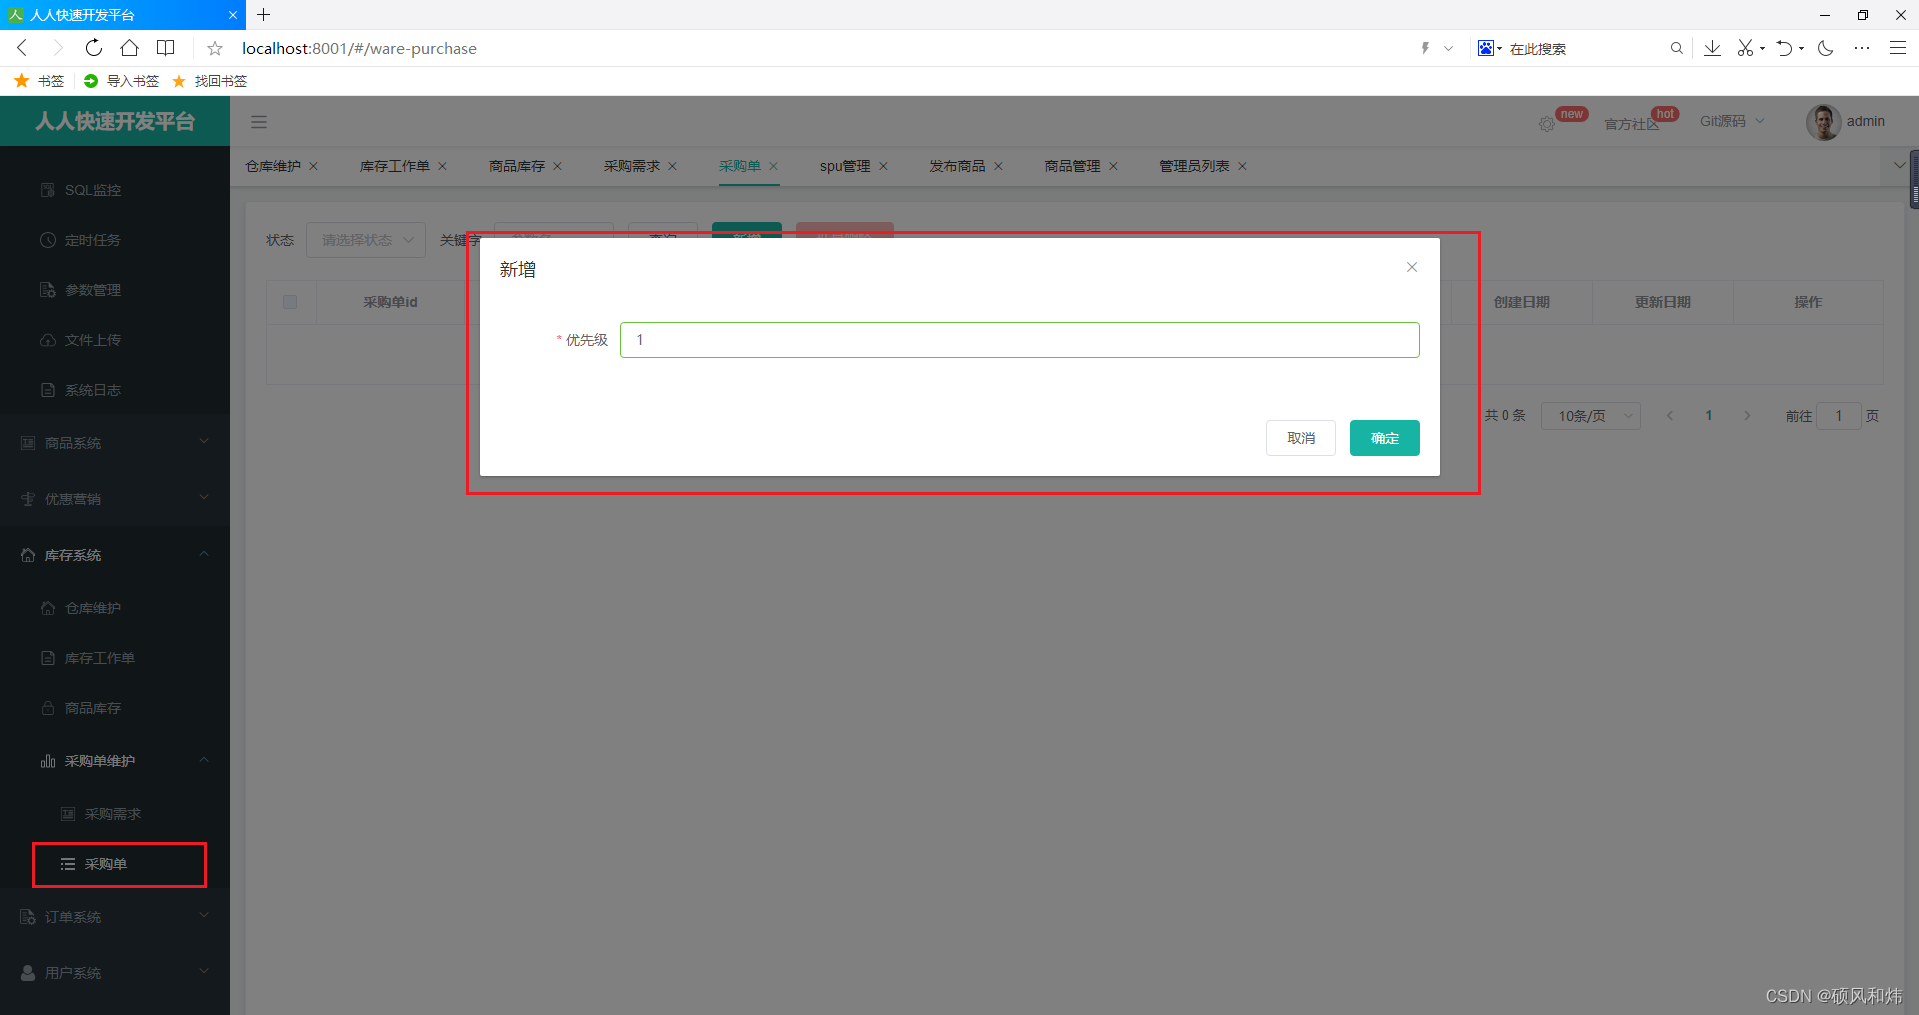Toggle the select-all table checkbox

click(x=290, y=302)
